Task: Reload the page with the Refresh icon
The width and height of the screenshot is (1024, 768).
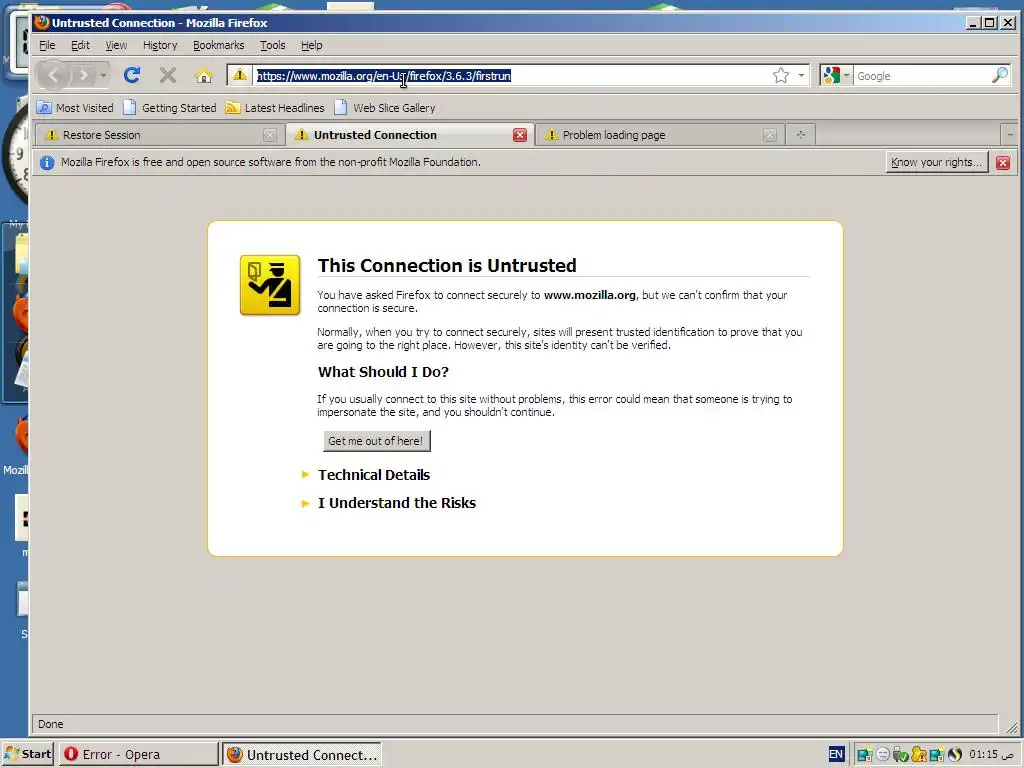Action: click(133, 76)
